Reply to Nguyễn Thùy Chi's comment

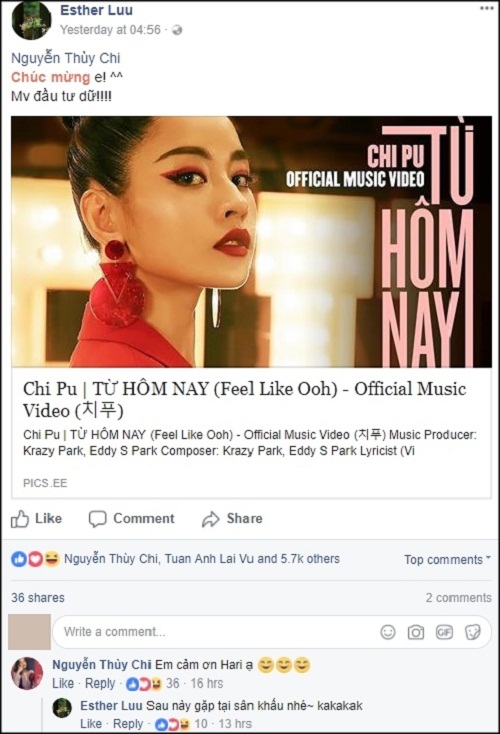(x=100, y=683)
